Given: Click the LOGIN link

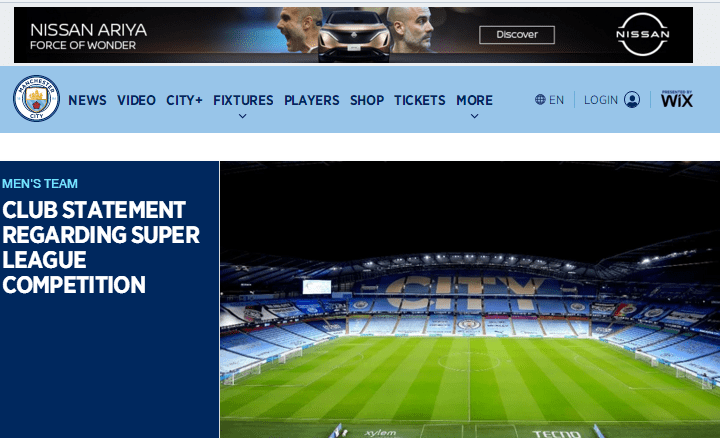Looking at the screenshot, I should (x=601, y=100).
